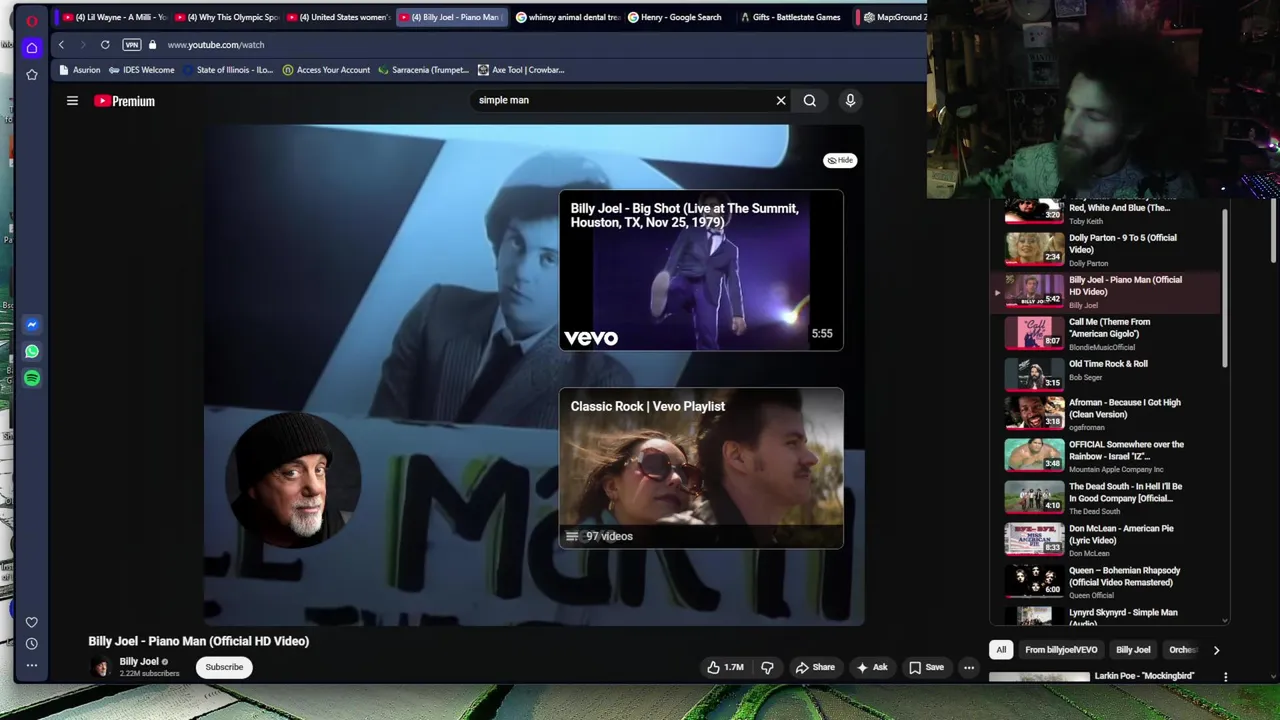Screen dimensions: 1280x720
Task: Open Messenger in the Opera sidebar
Action: 32,324
